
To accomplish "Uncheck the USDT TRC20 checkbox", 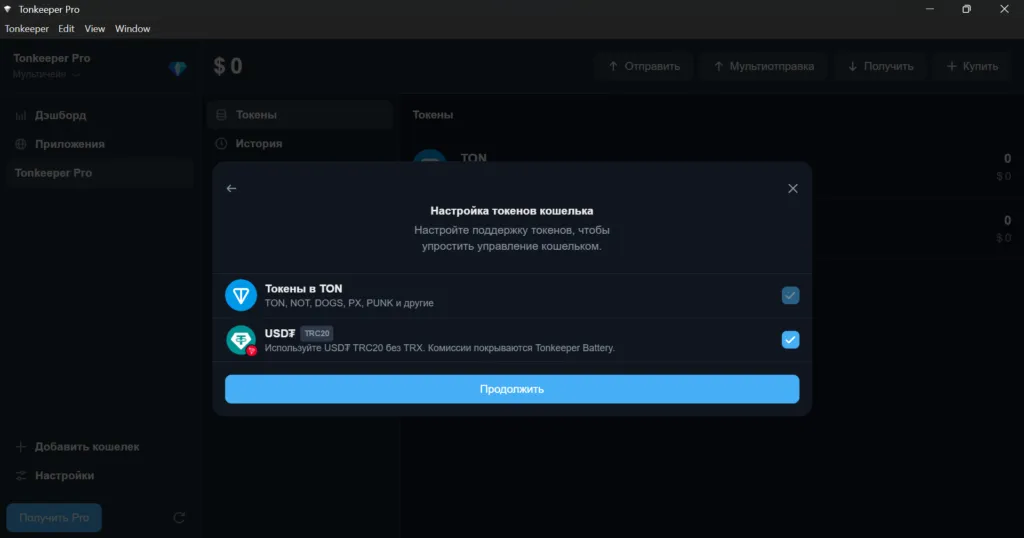I will coord(790,340).
